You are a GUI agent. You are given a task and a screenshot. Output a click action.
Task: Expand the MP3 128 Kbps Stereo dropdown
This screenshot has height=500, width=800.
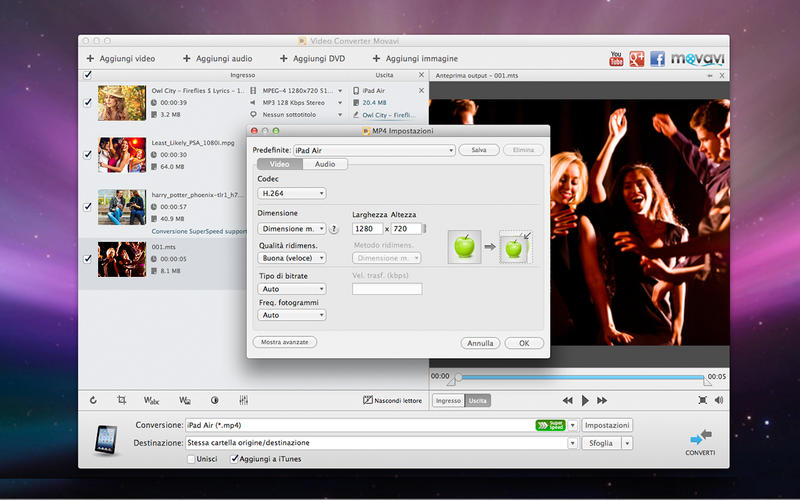340,103
